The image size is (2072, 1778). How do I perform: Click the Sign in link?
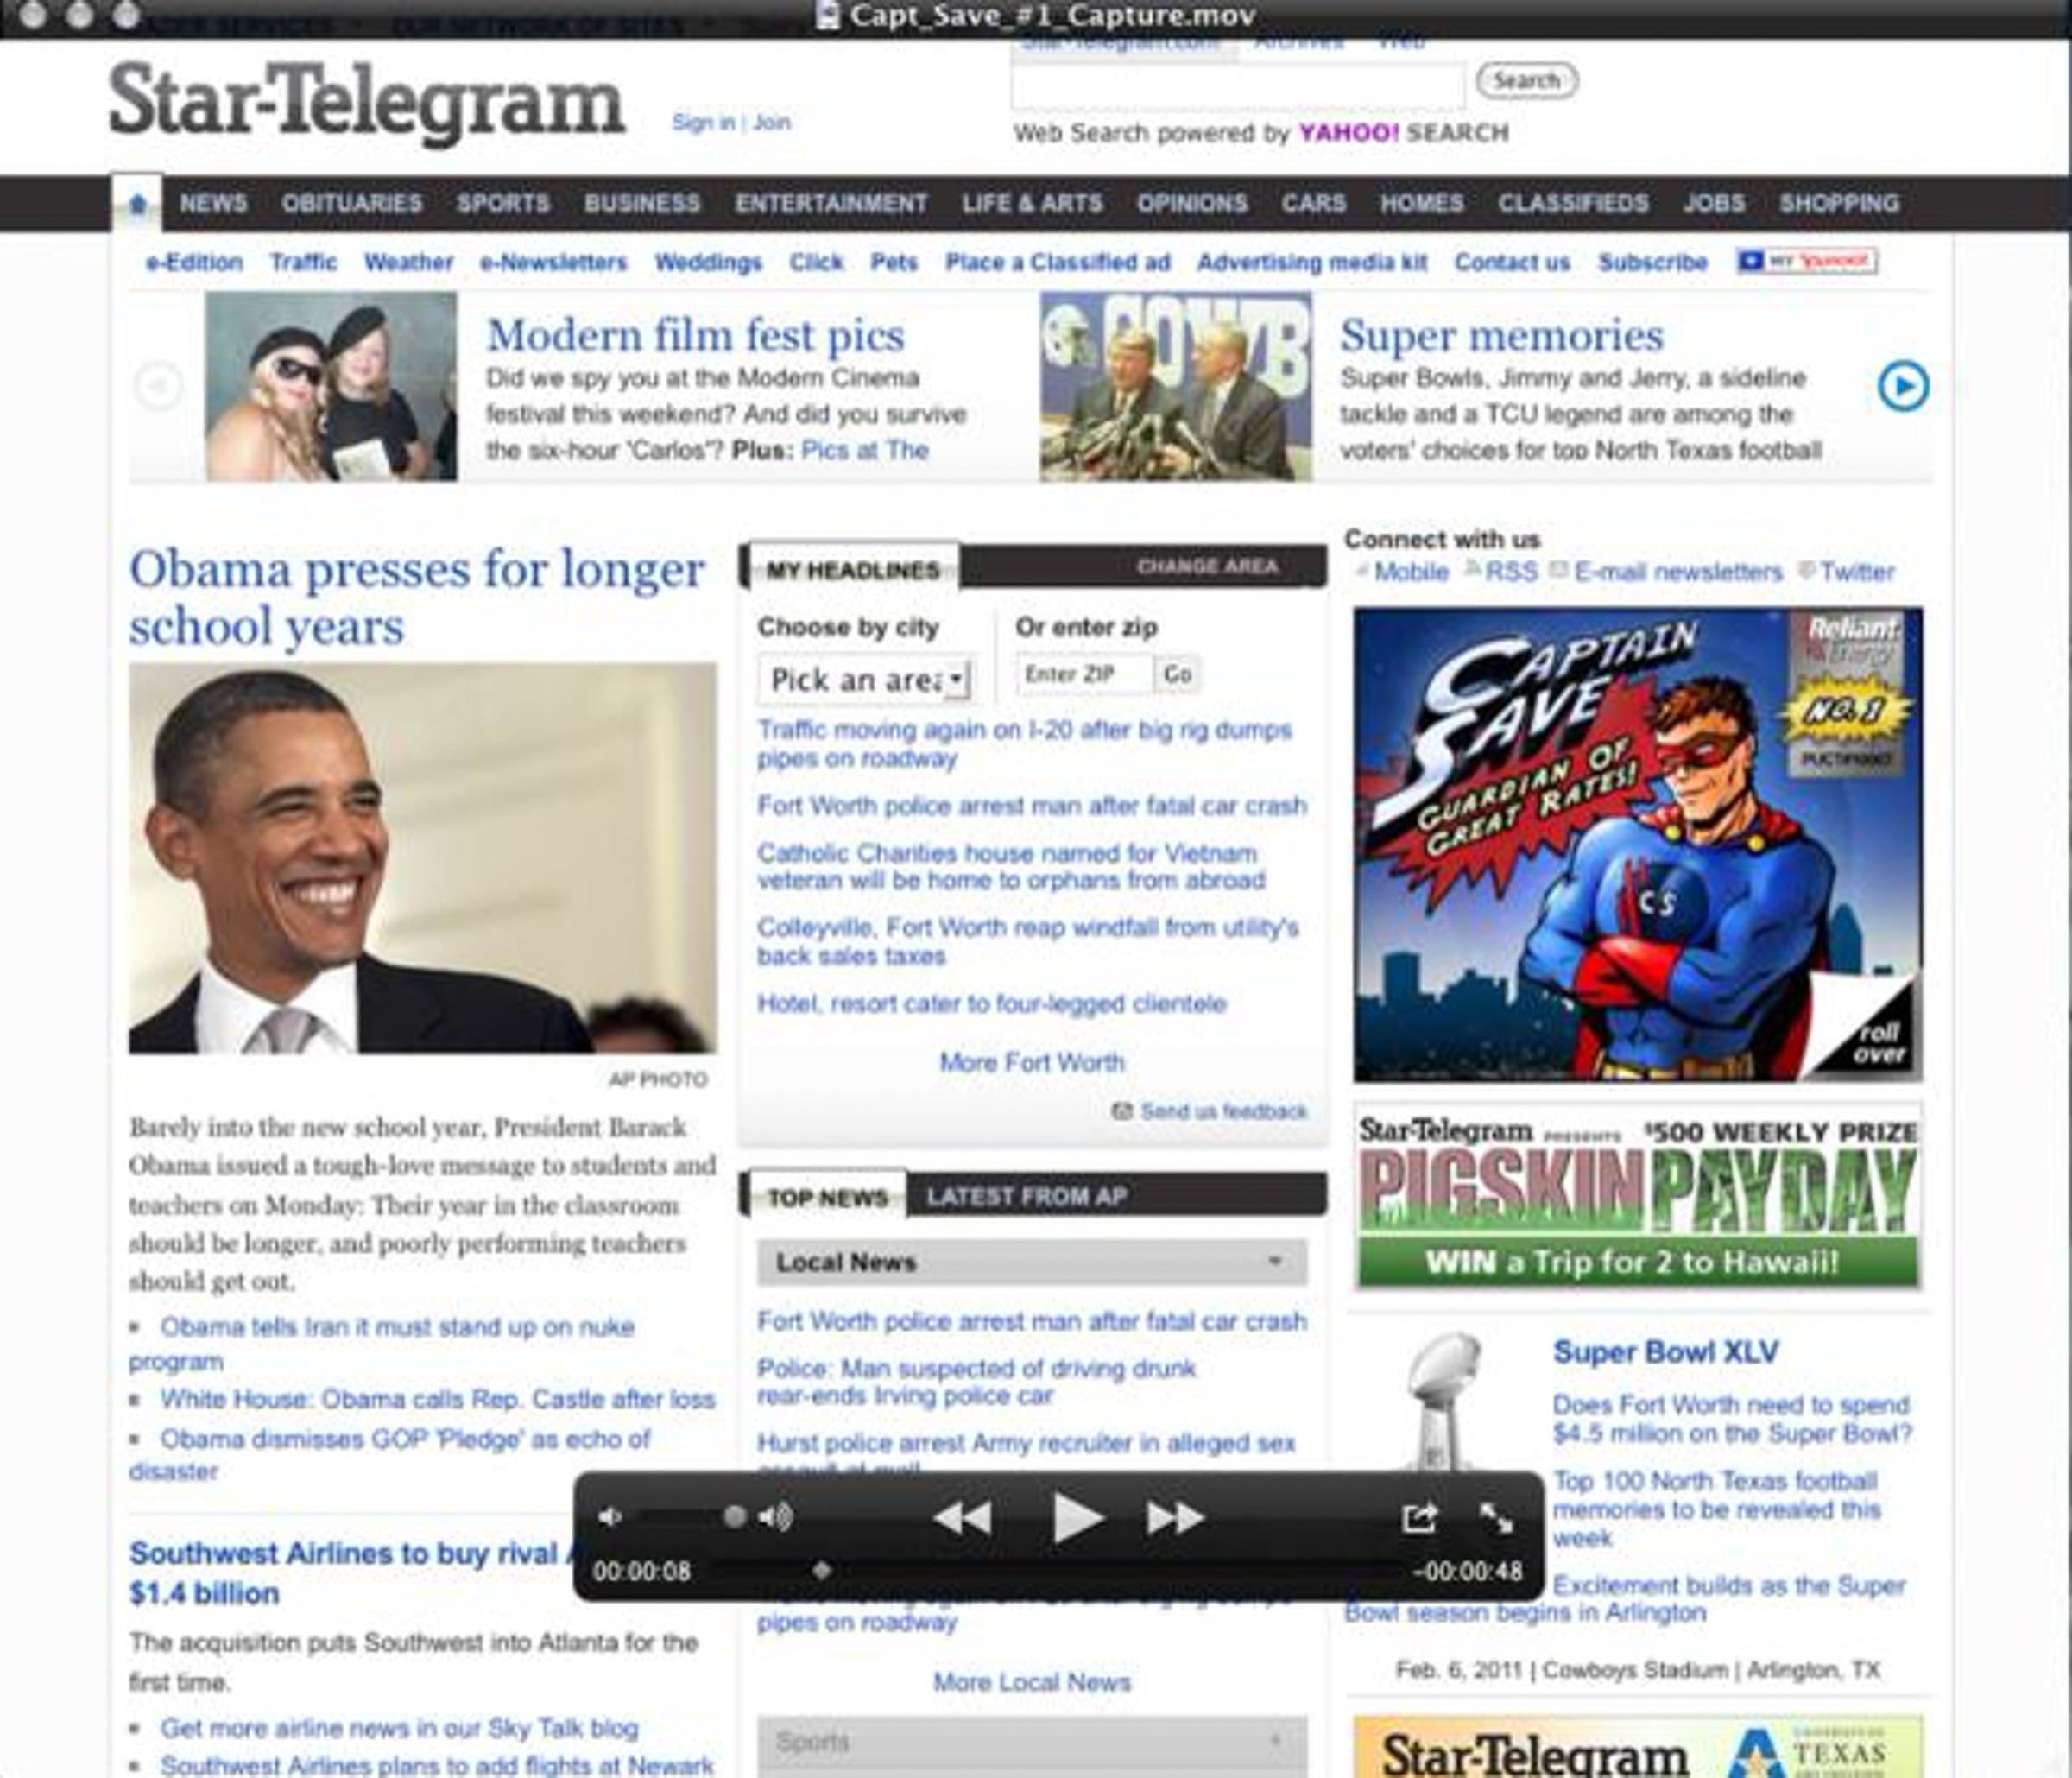pos(703,122)
